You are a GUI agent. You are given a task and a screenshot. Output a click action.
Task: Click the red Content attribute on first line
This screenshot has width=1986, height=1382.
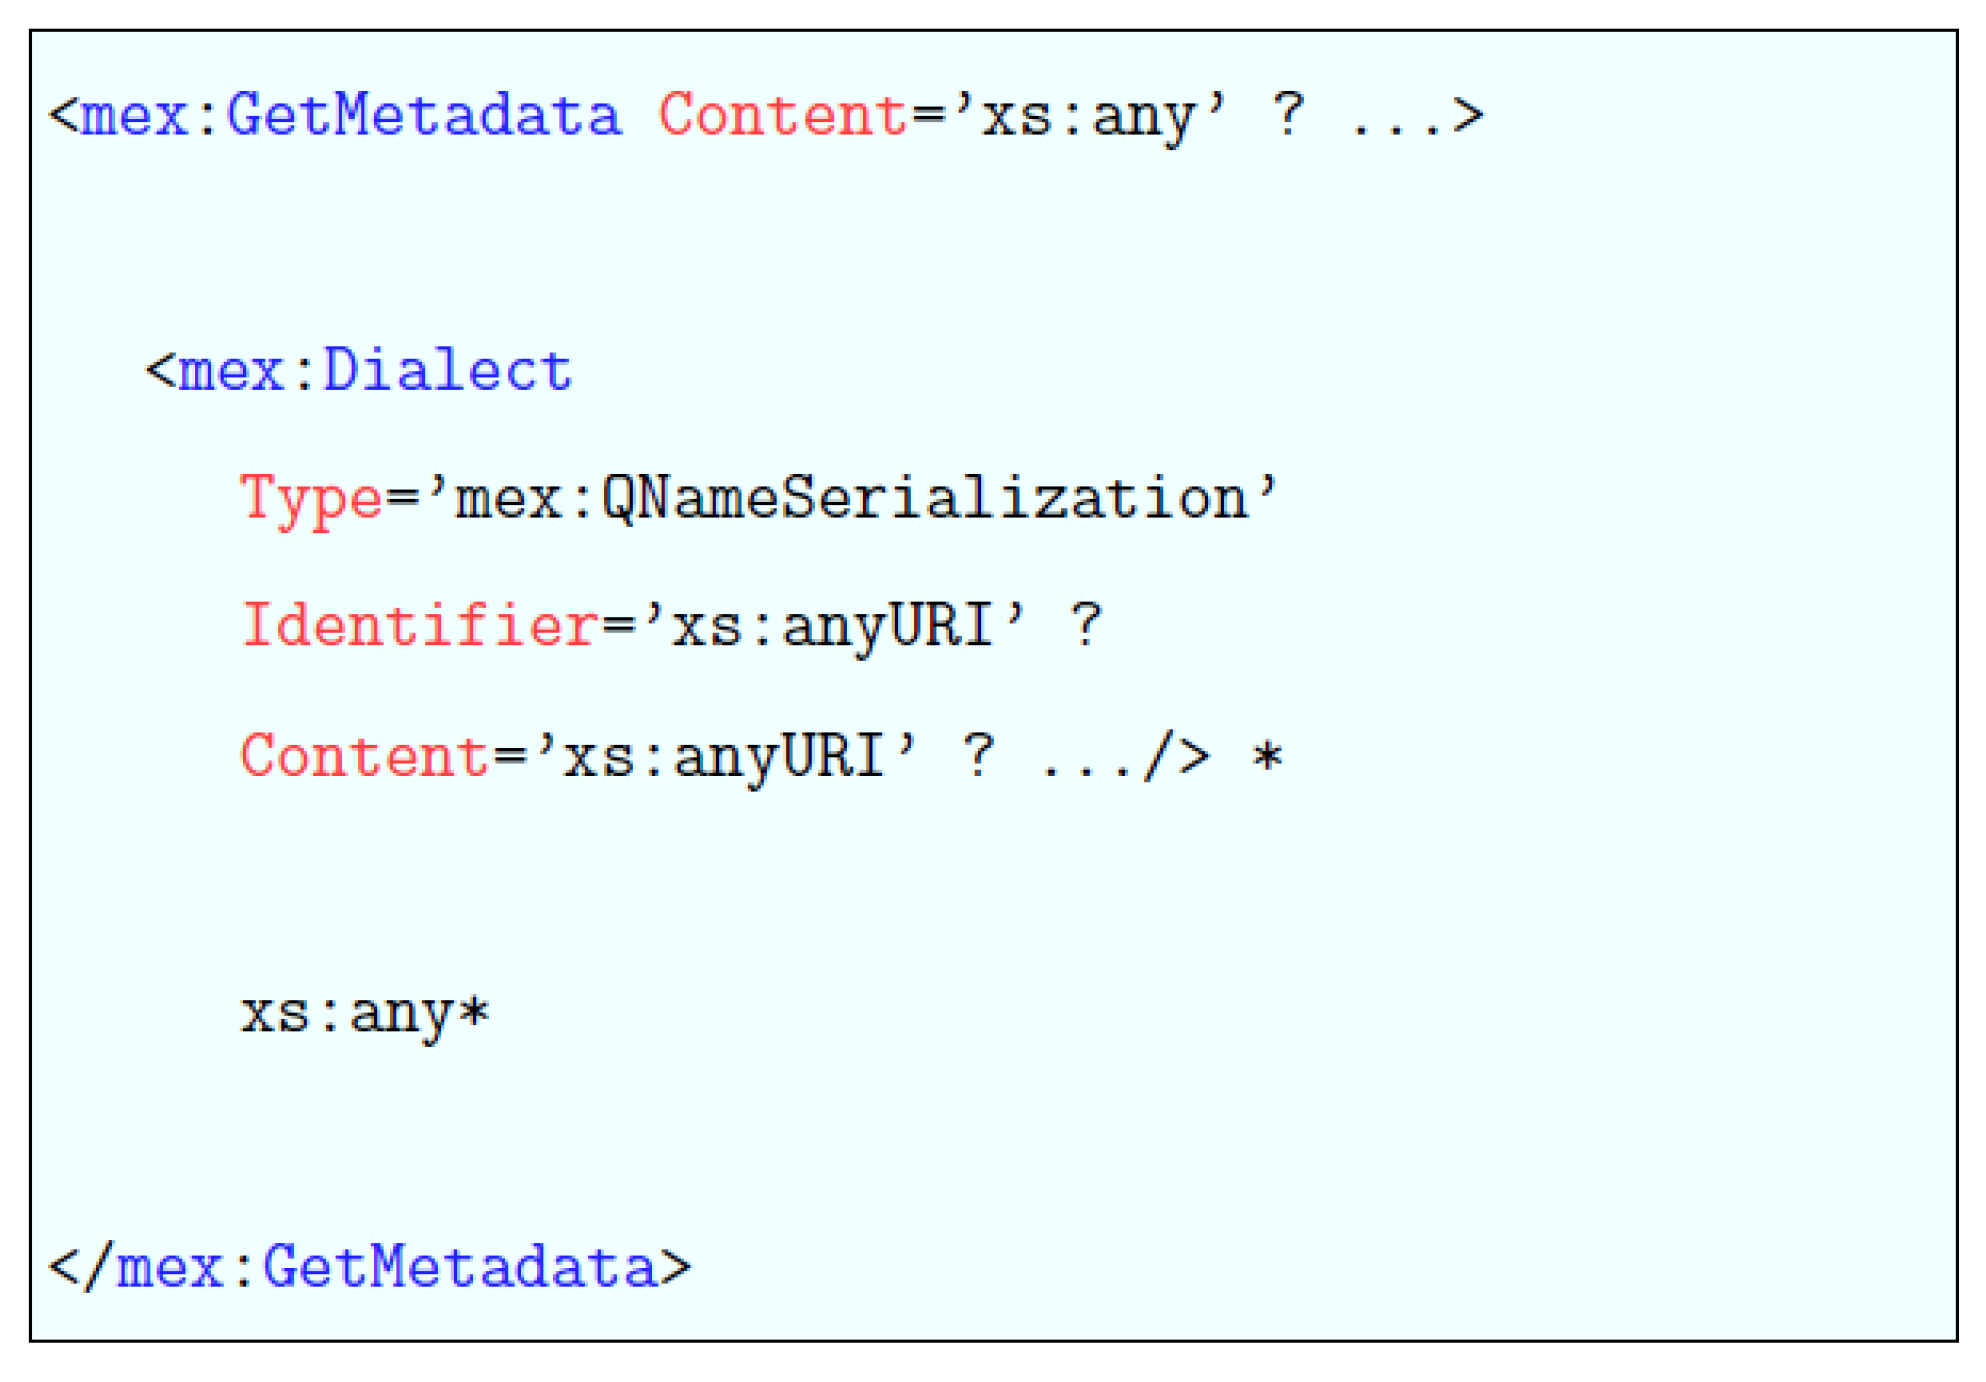tap(783, 116)
